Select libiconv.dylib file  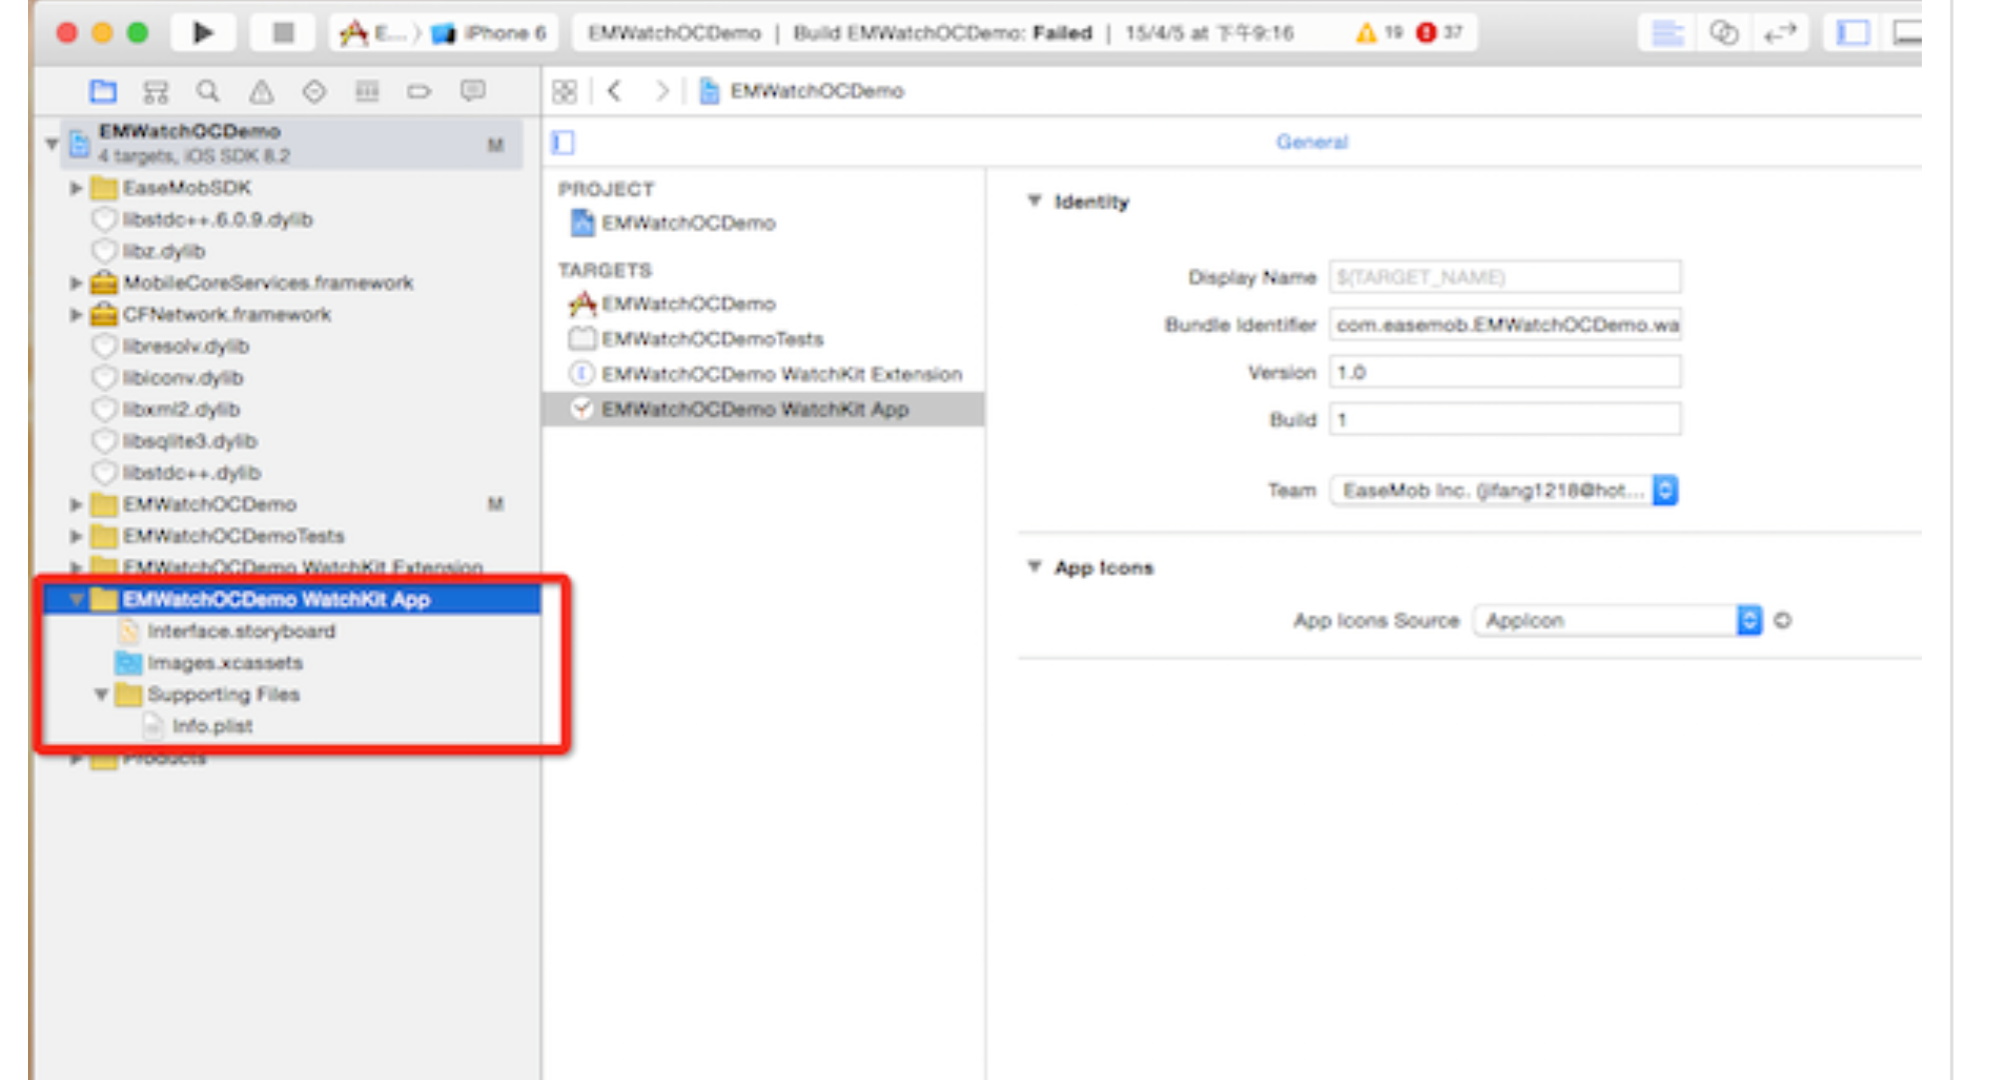click(x=182, y=378)
